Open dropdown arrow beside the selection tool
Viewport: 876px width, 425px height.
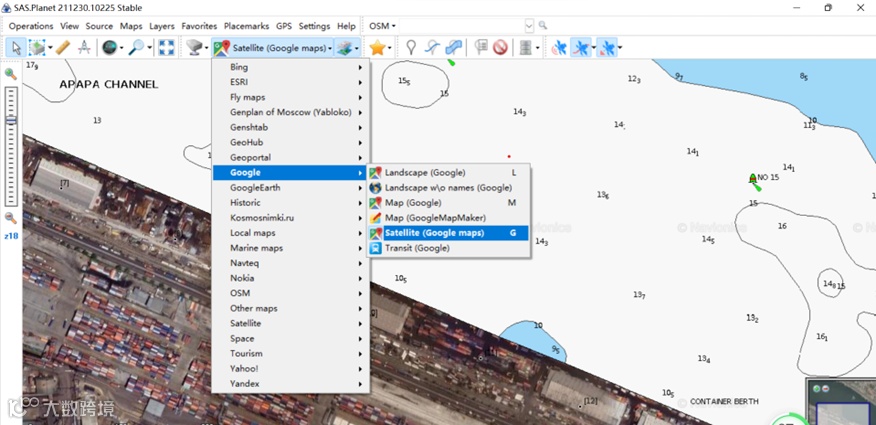(x=50, y=48)
